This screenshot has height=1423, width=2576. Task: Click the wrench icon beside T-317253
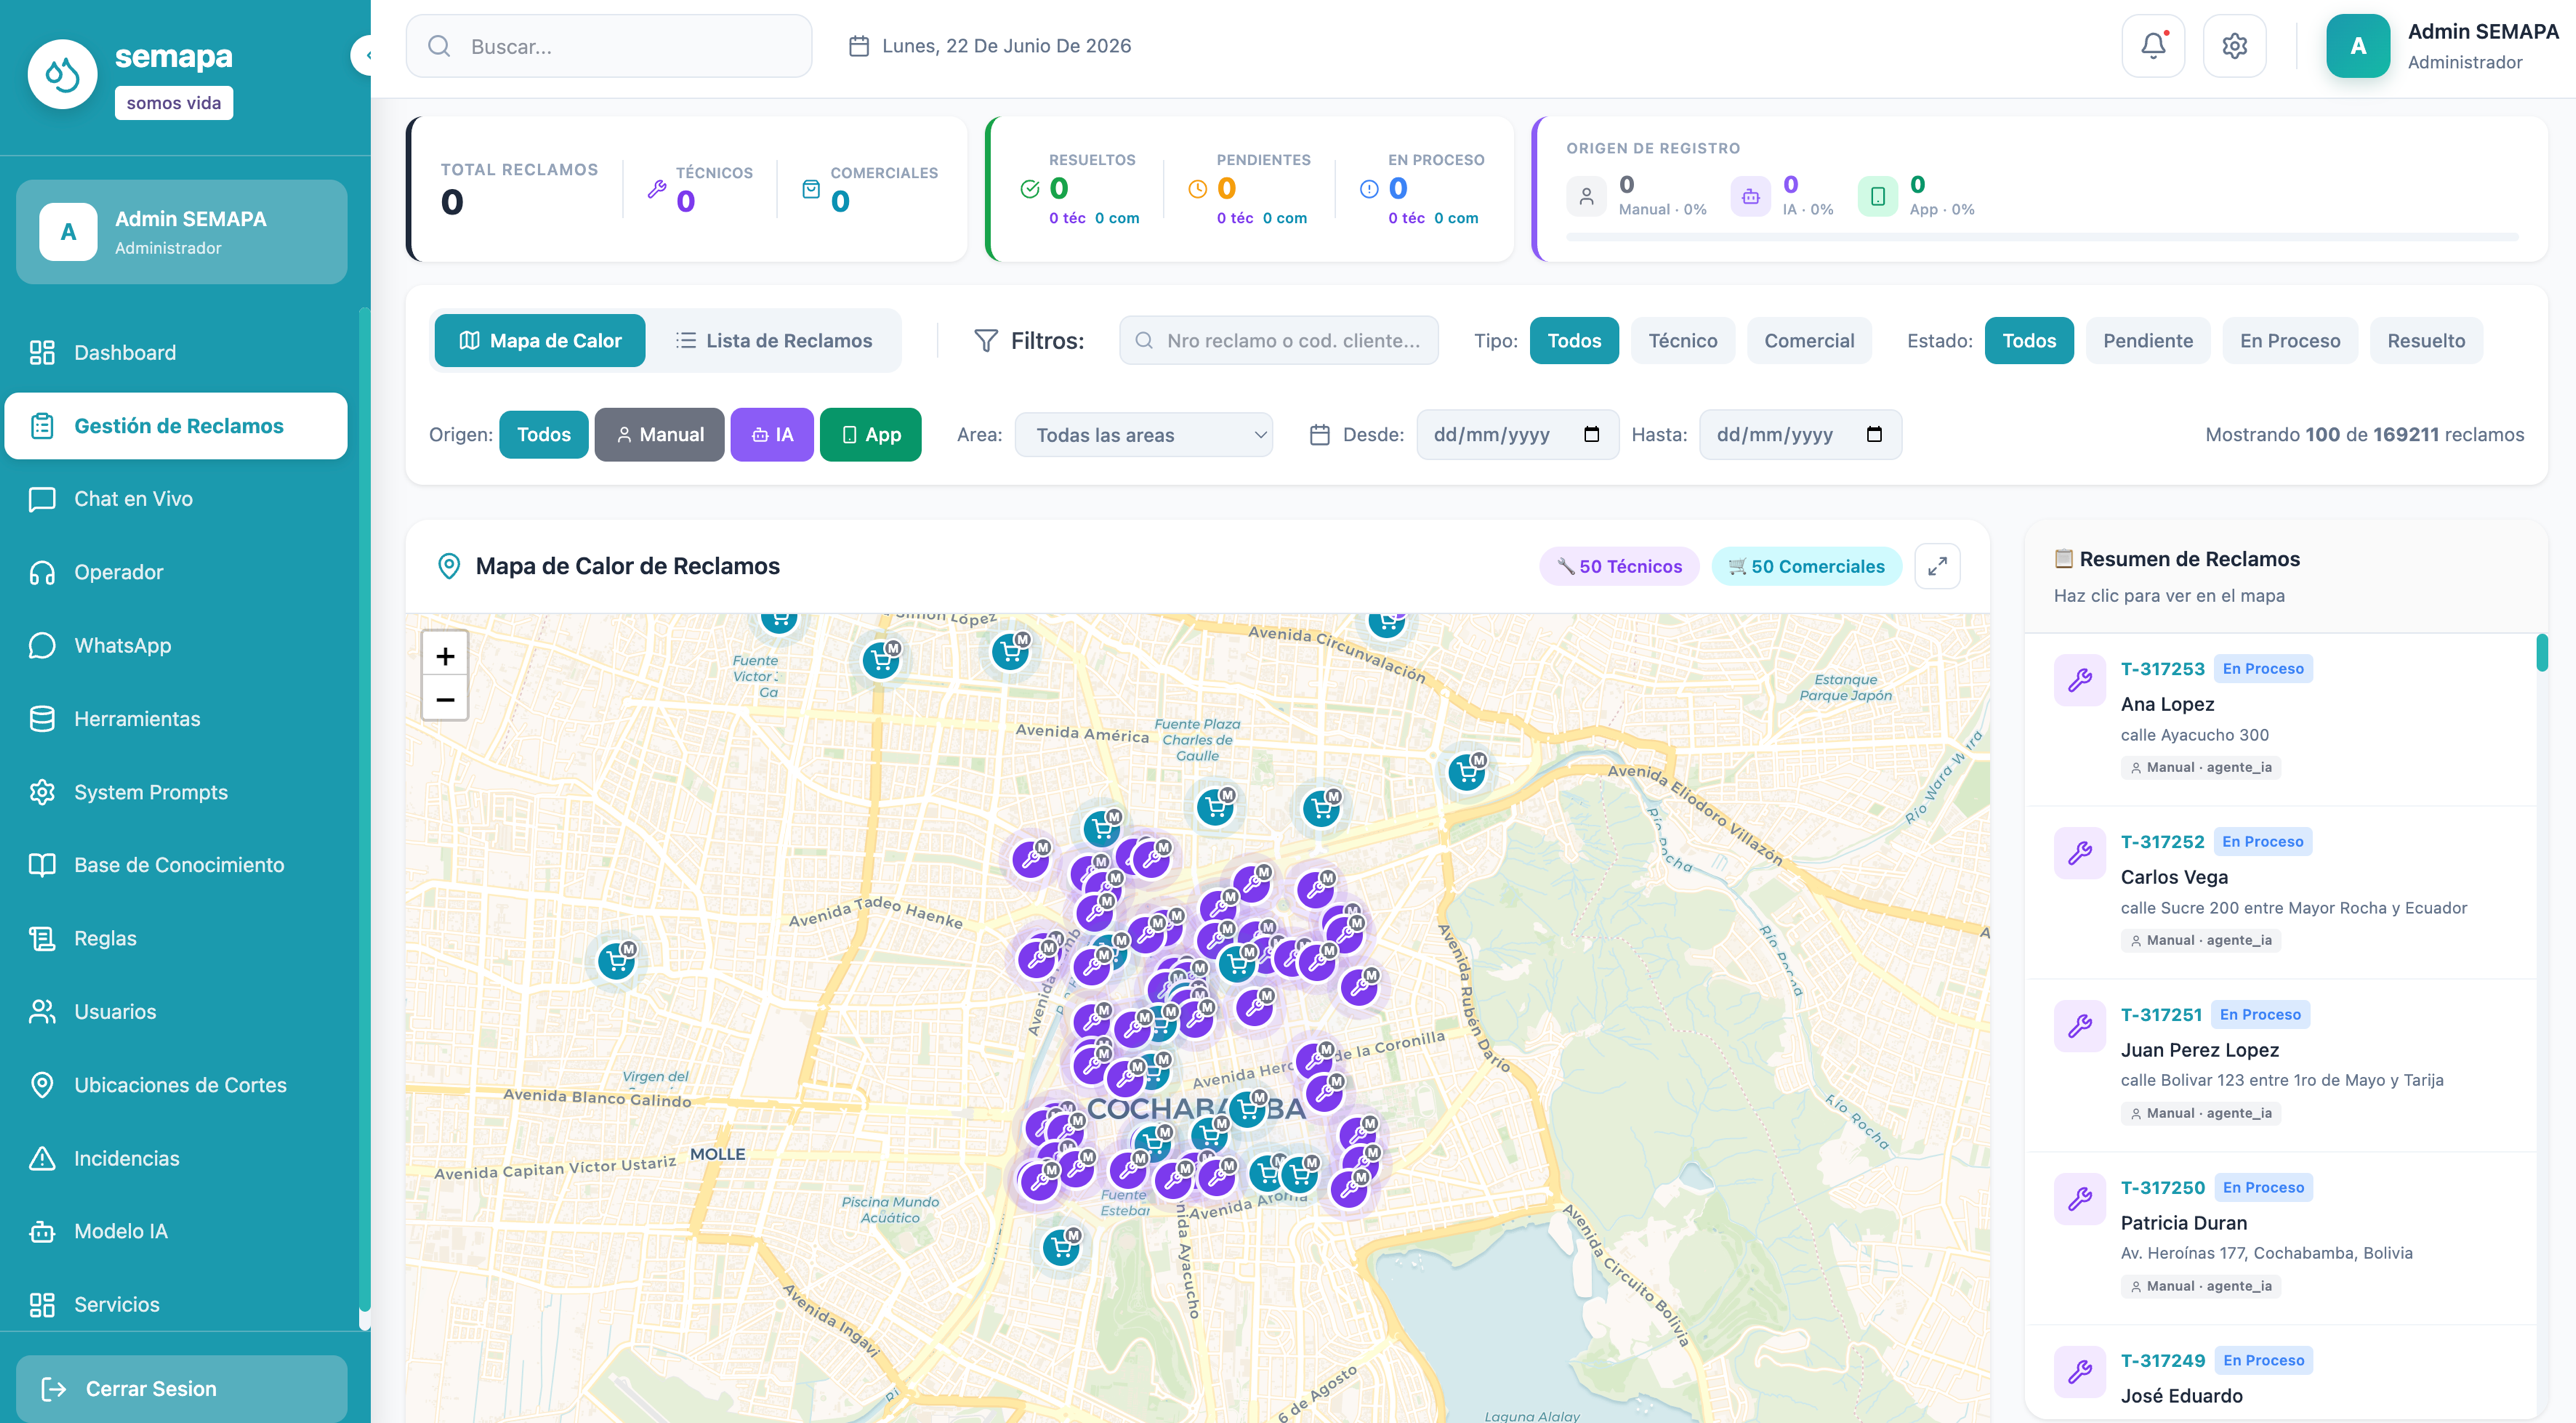click(x=2080, y=680)
